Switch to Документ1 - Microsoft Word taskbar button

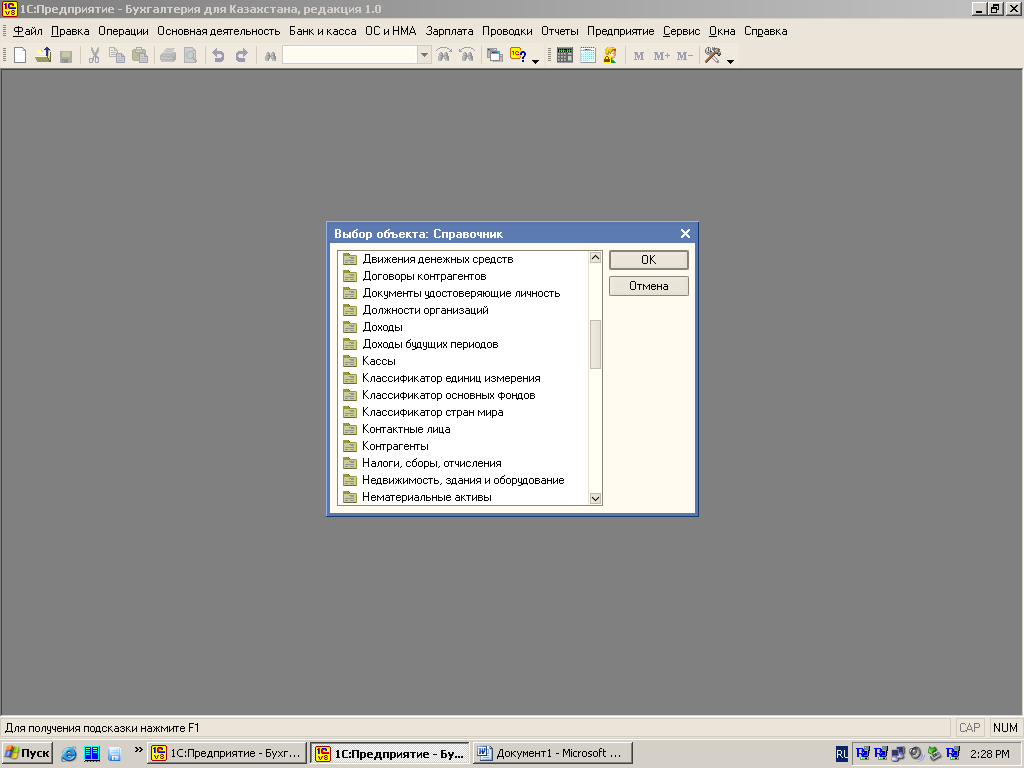552,753
